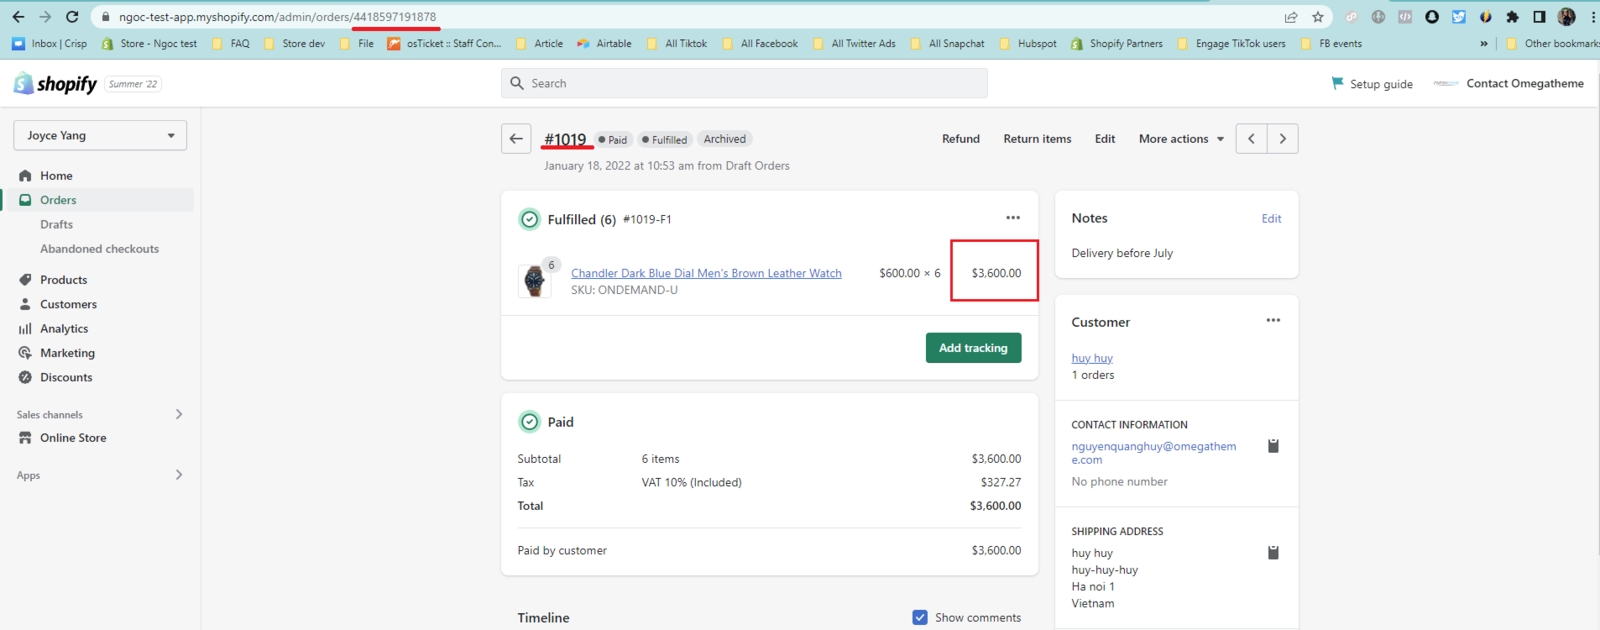The height and width of the screenshot is (630, 1600).
Task: Click the Add tracking button
Action: click(x=973, y=348)
